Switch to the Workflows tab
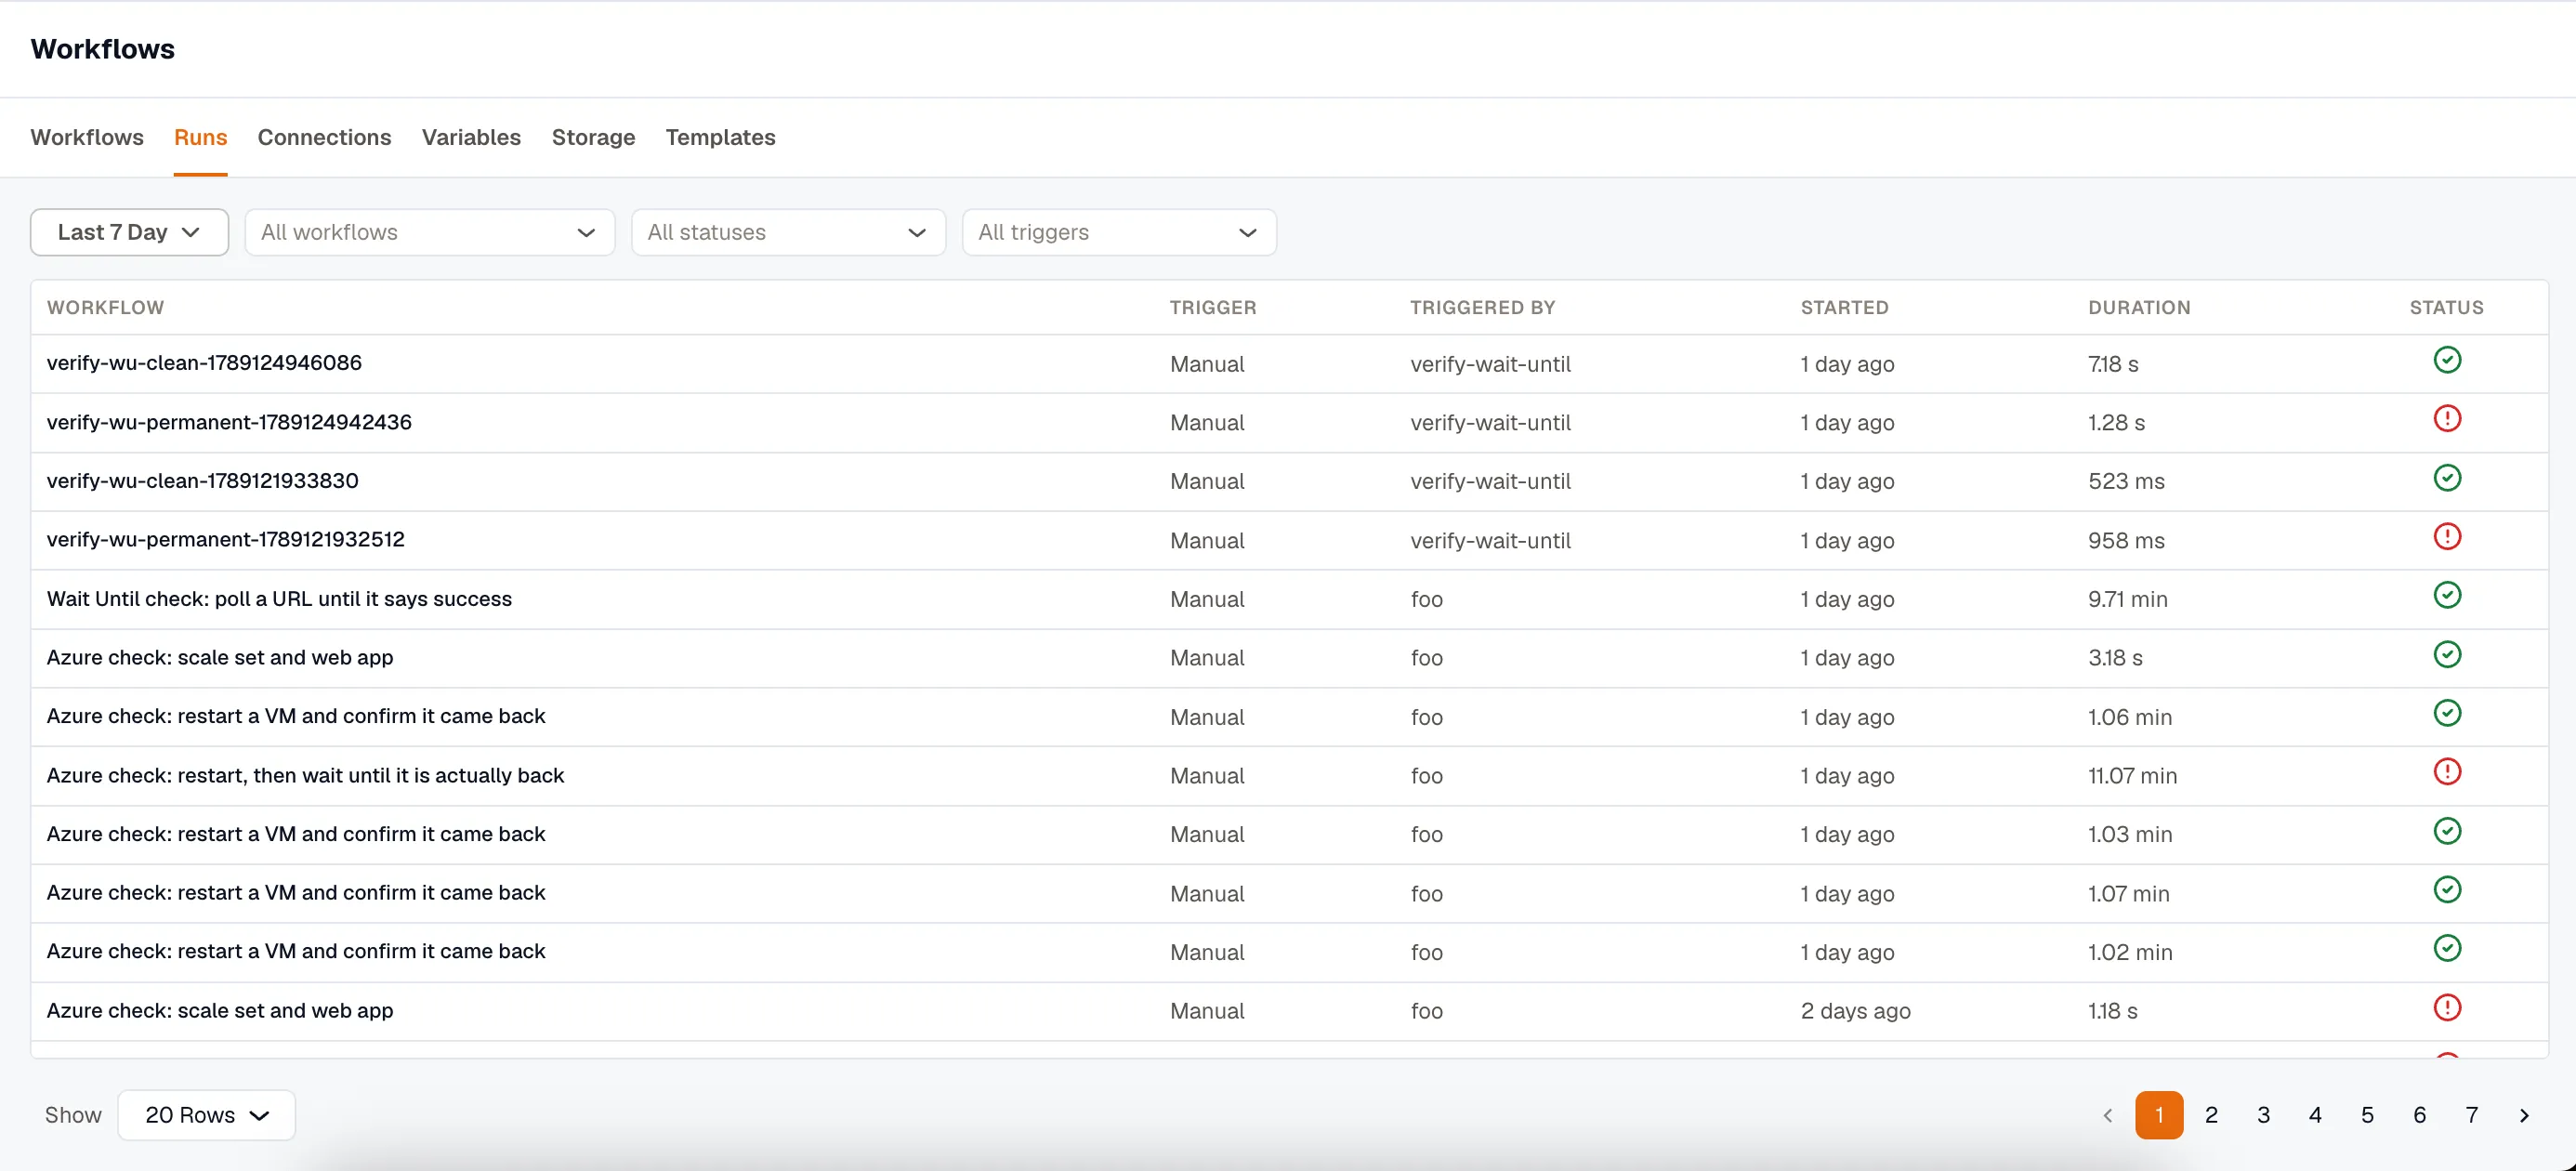This screenshot has width=2576, height=1171. pyautogui.click(x=87, y=137)
